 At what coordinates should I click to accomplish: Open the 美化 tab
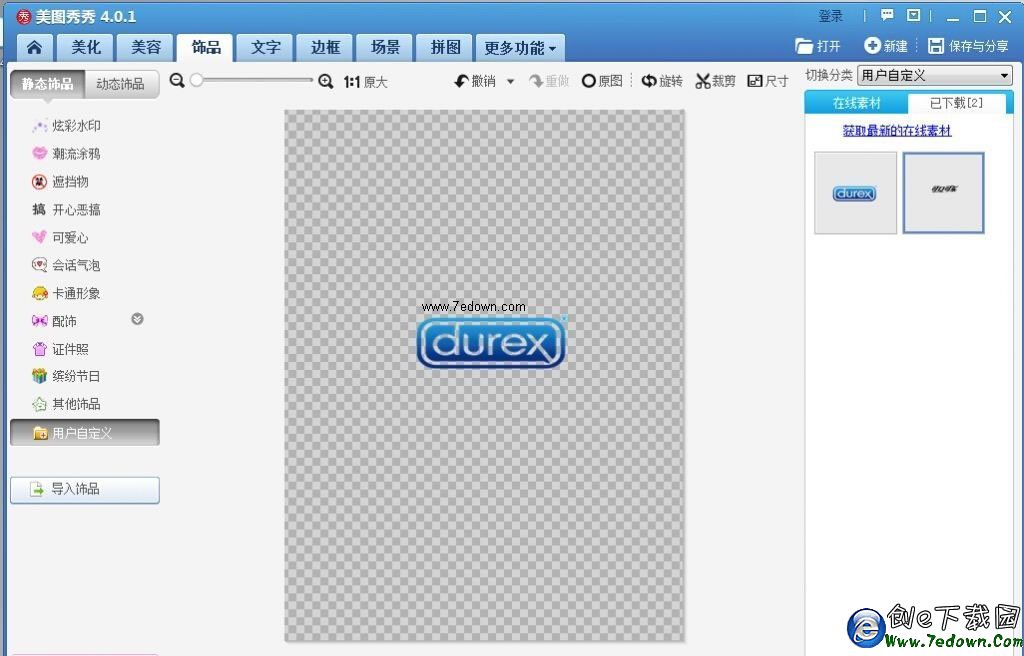pos(86,48)
